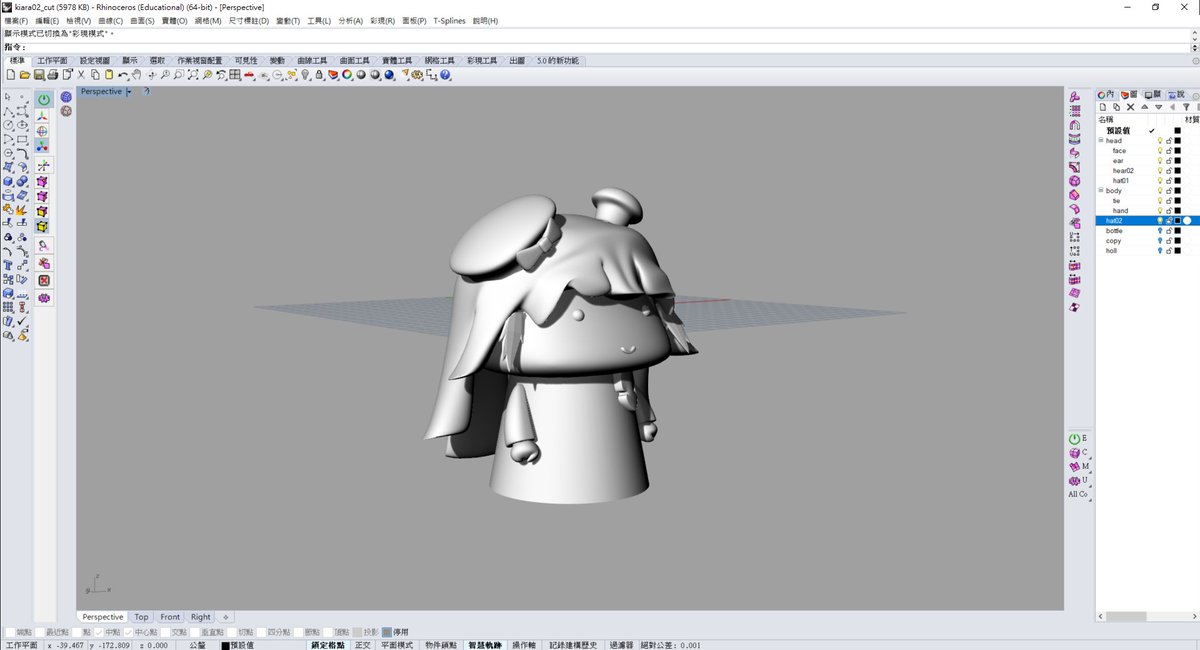Toggle 正交 in the status bar
The width and height of the screenshot is (1200, 650).
[362, 645]
